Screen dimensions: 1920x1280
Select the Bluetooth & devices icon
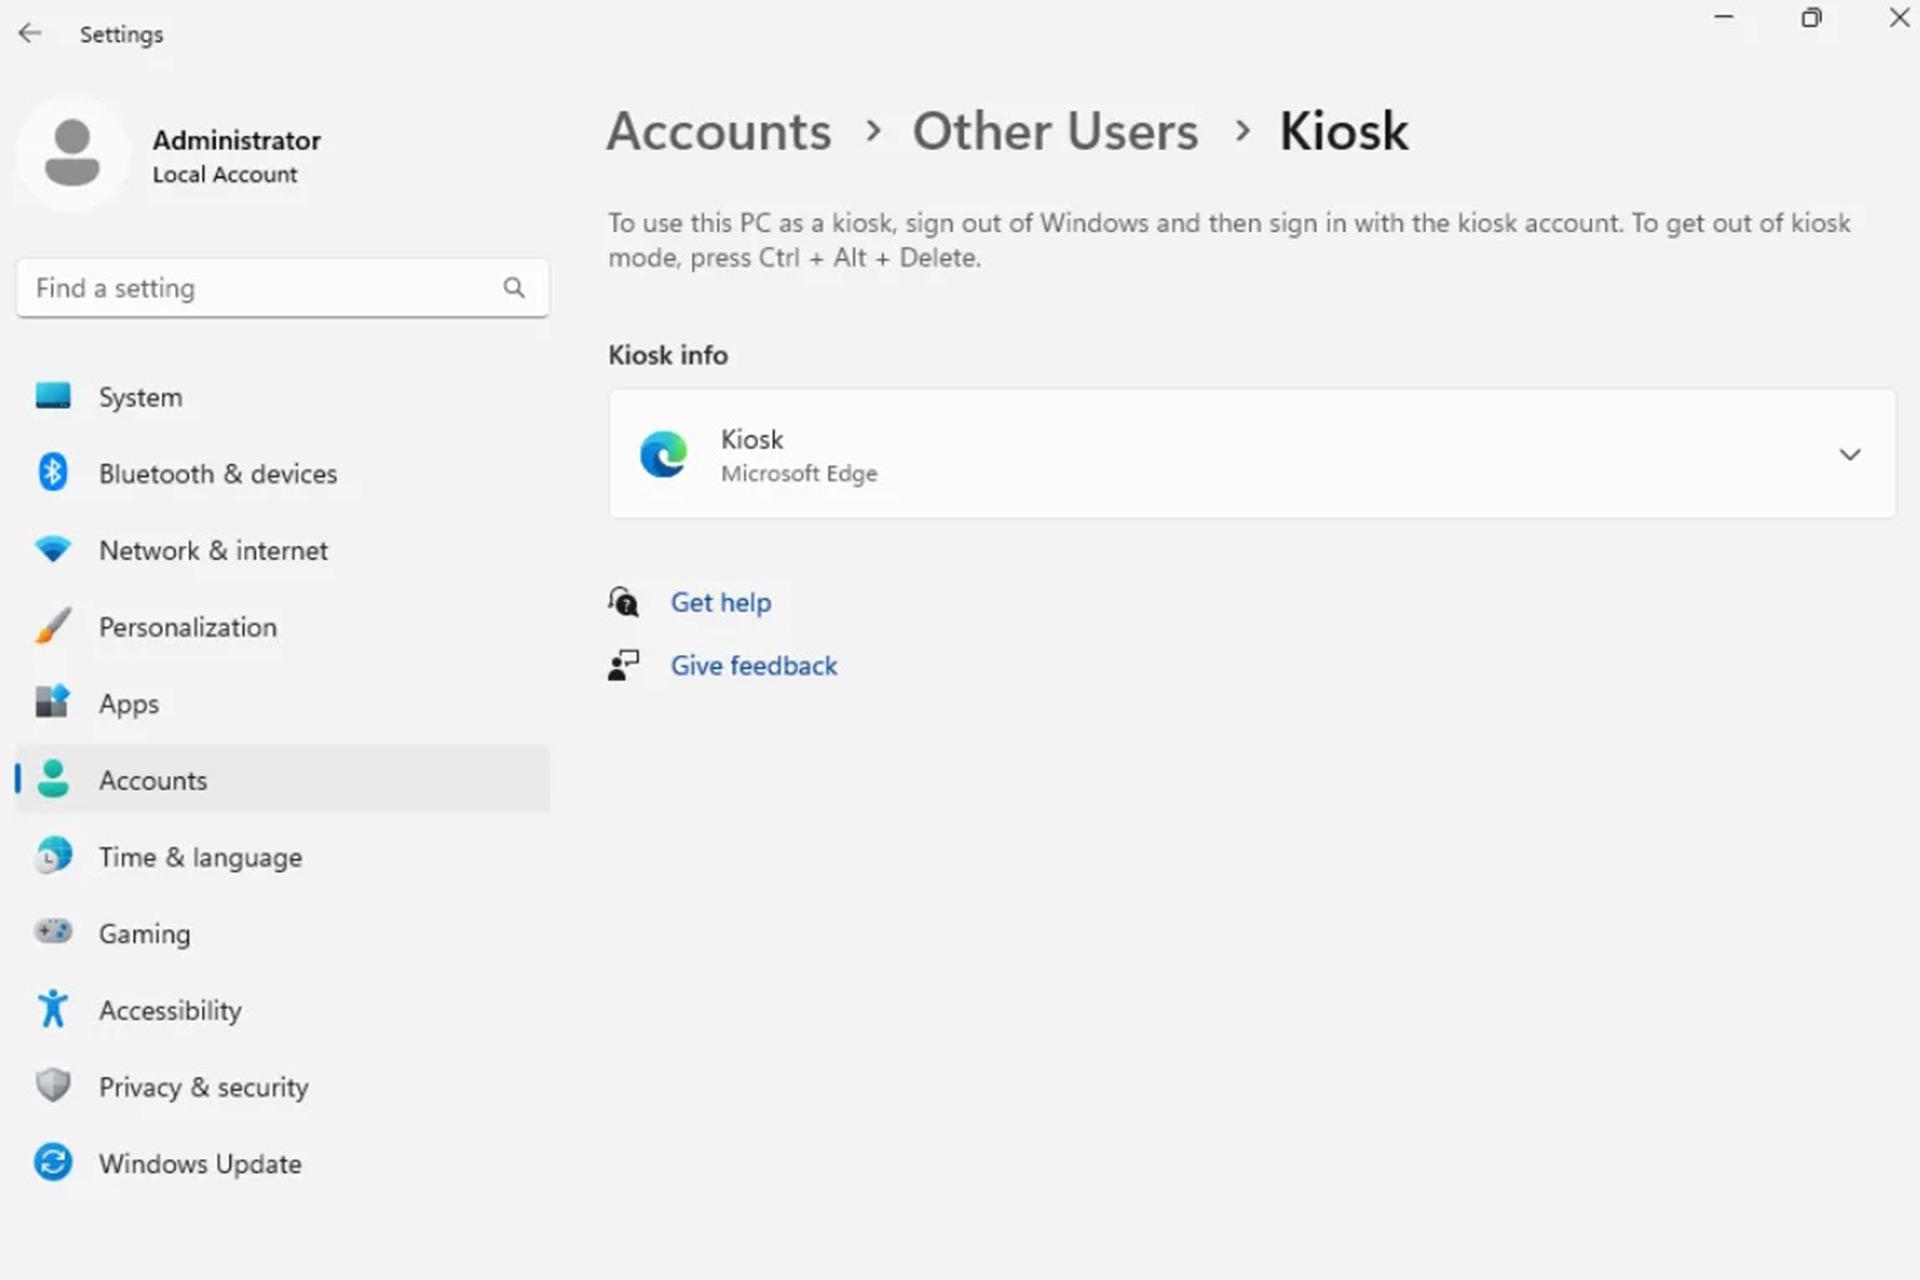click(x=53, y=472)
